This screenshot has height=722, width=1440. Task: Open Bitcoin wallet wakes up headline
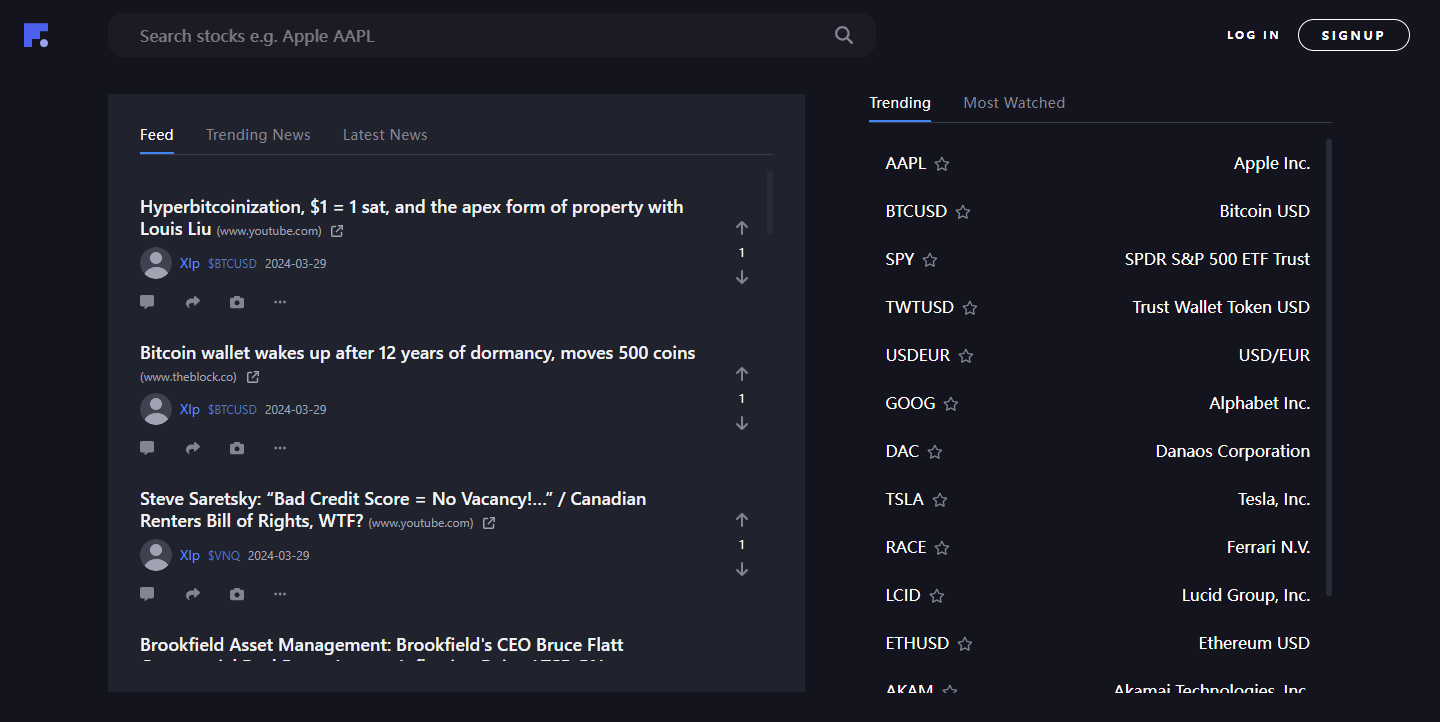pyautogui.click(x=418, y=353)
